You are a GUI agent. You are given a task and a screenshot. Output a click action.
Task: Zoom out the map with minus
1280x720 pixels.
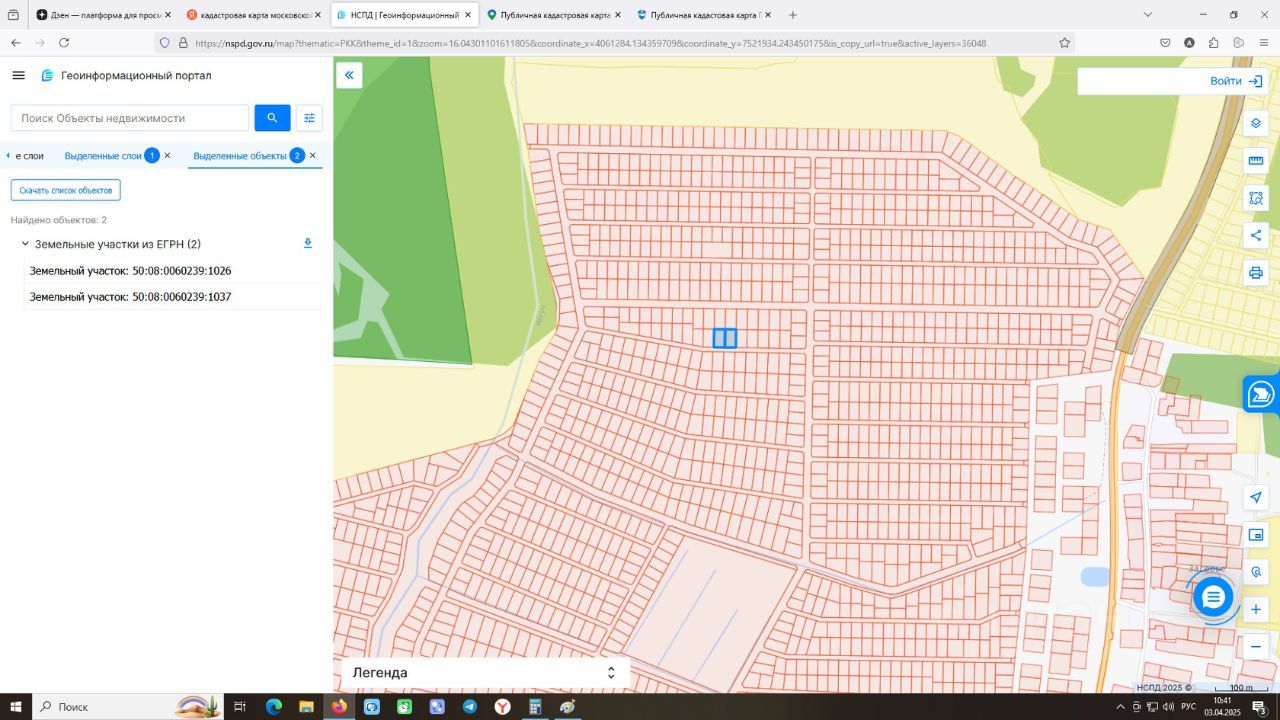1256,647
